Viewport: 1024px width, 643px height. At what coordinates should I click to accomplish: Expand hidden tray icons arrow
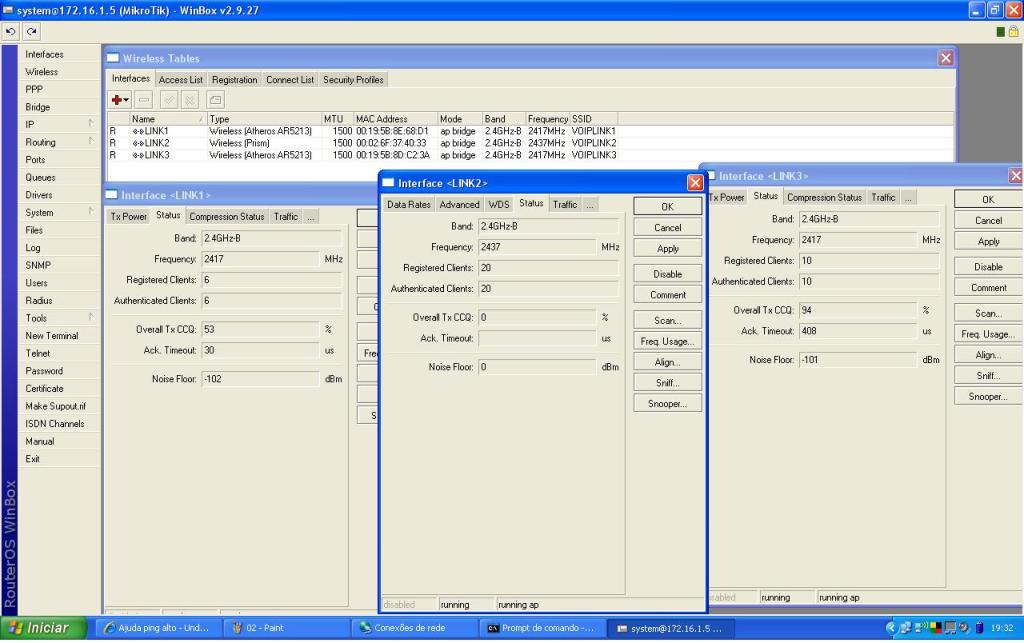pos(891,628)
